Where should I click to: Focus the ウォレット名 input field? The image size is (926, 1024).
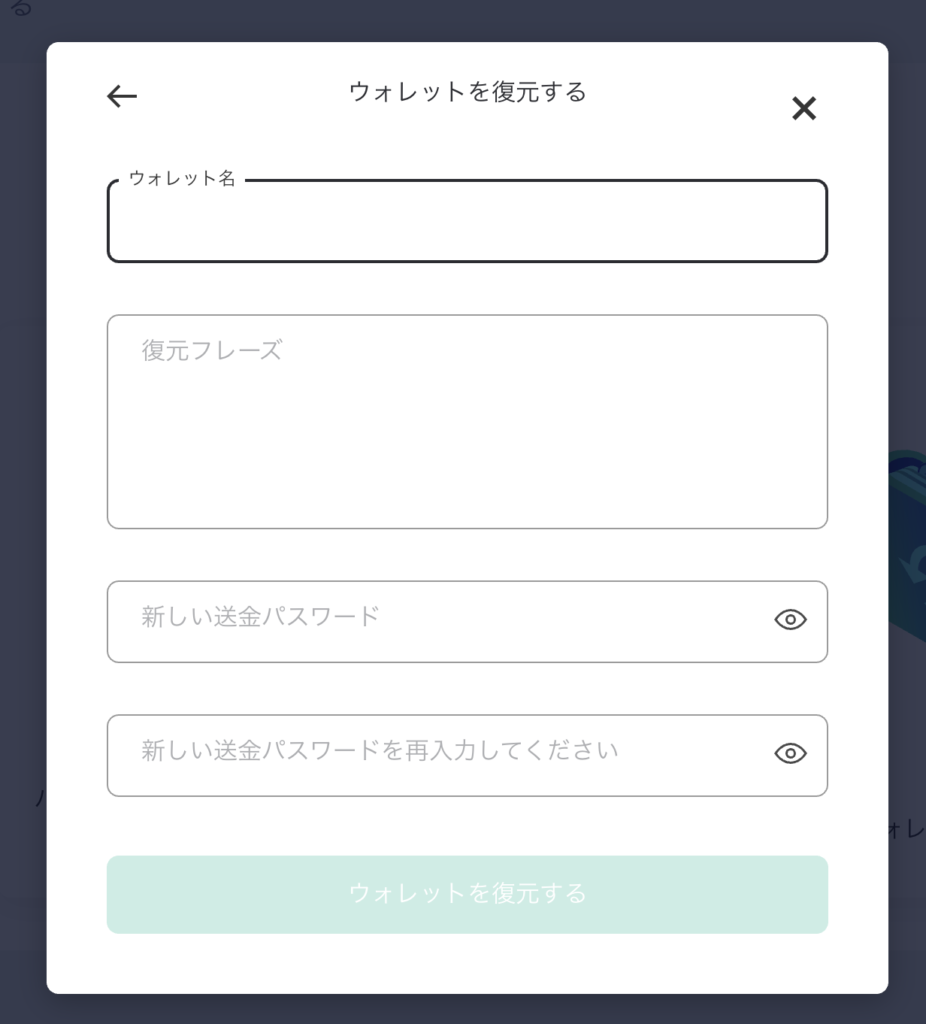467,222
